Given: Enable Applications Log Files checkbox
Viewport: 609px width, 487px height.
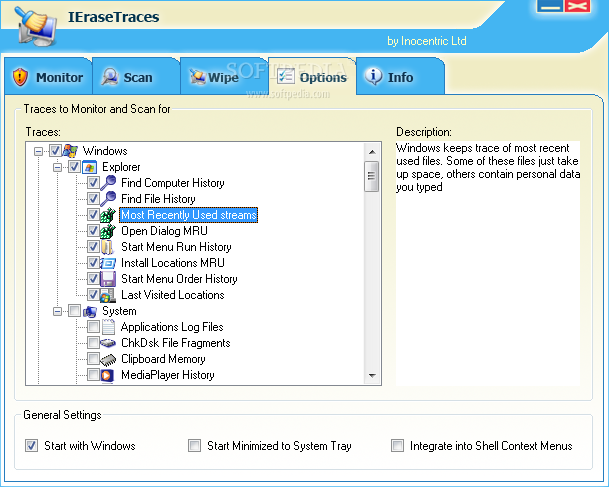Looking at the screenshot, I should pyautogui.click(x=93, y=327).
